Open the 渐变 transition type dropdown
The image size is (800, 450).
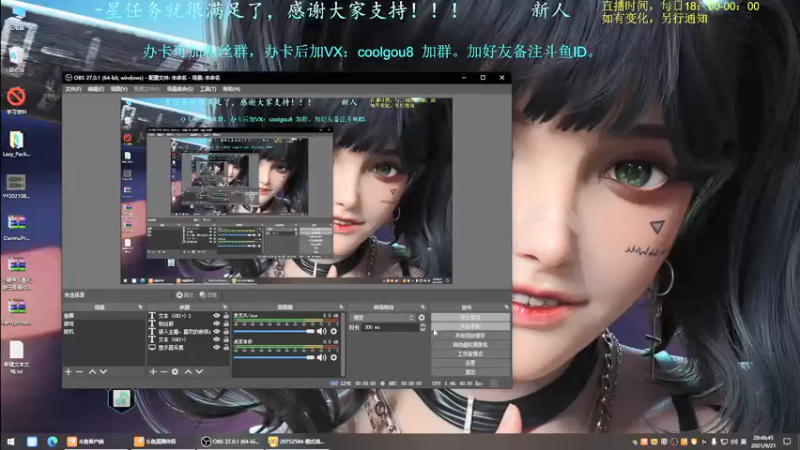point(382,317)
